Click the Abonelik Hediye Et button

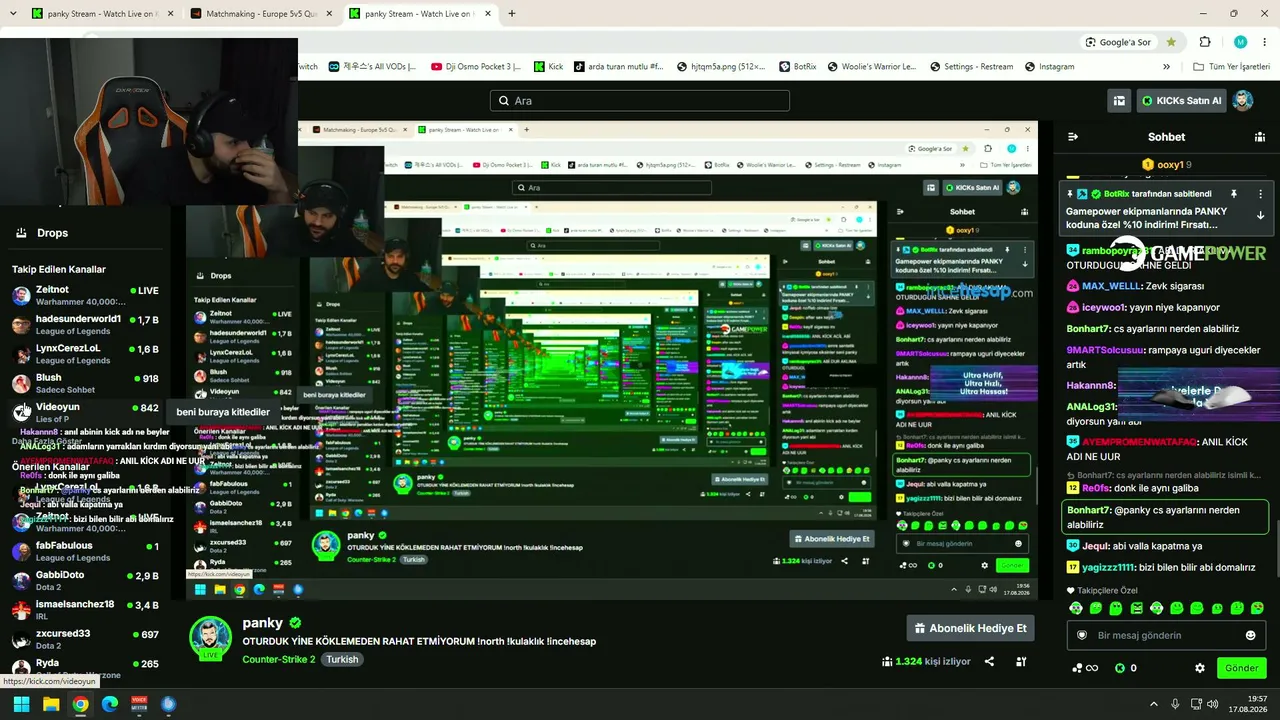click(x=970, y=628)
